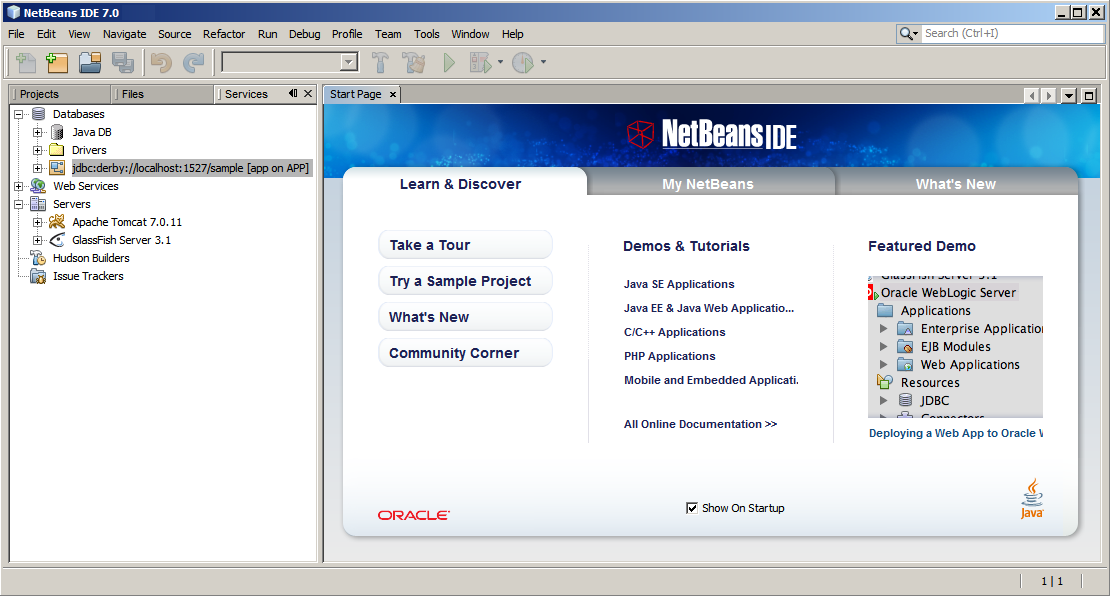1110x596 pixels.
Task: Click the Search (Ctrl+I) input field
Action: point(1012,33)
